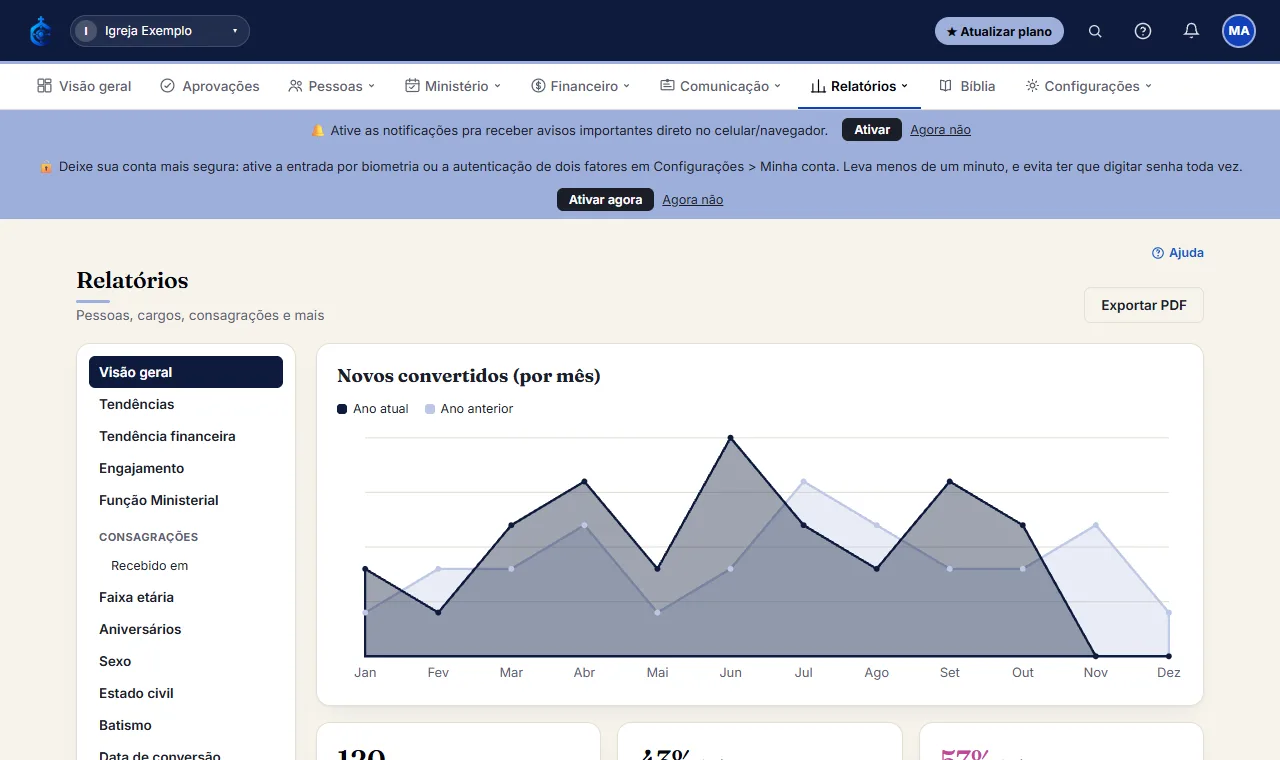This screenshot has width=1280, height=760.
Task: Open the search magnifier icon
Action: pyautogui.click(x=1095, y=31)
